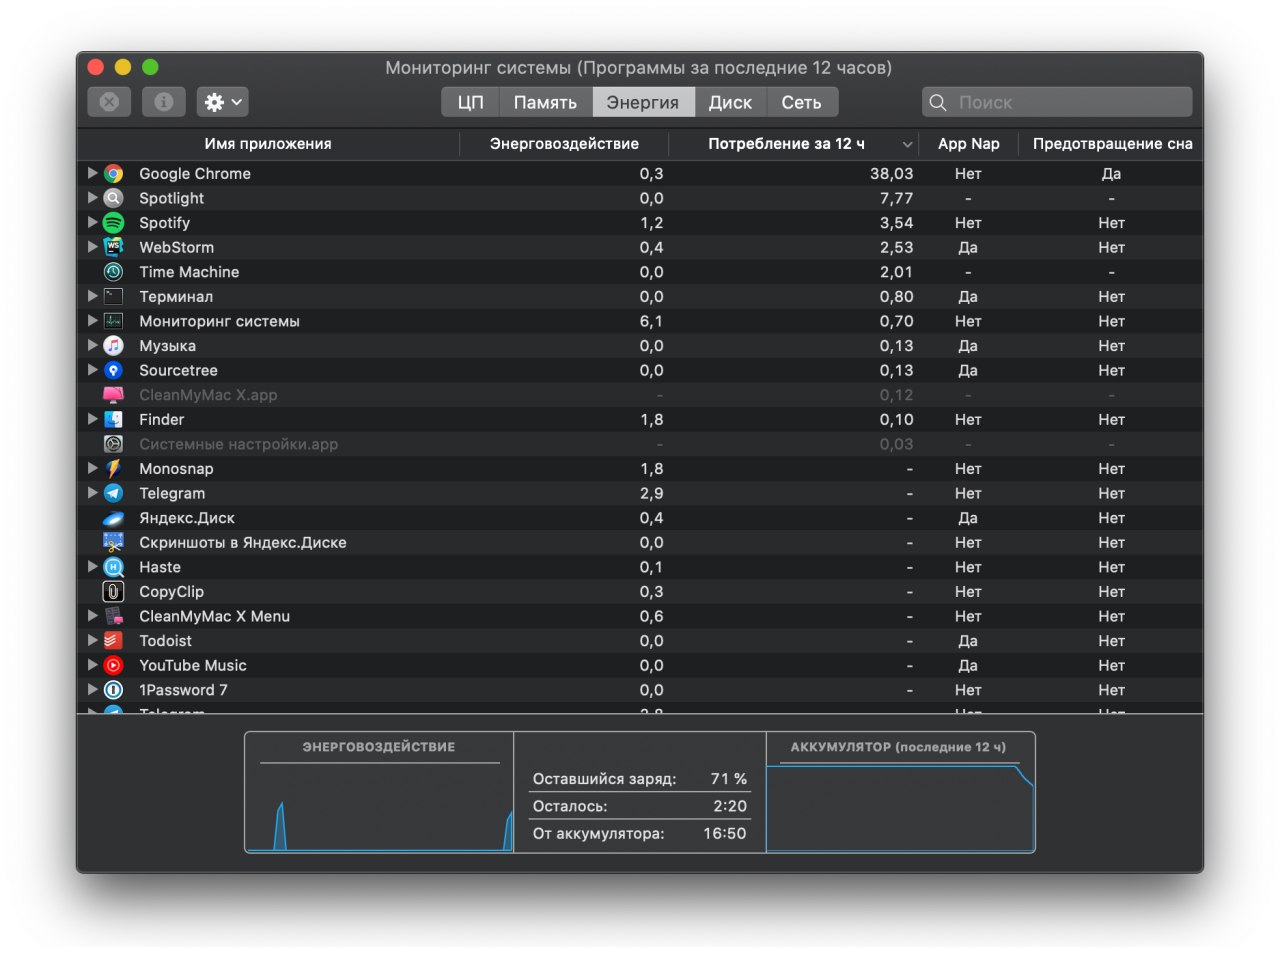Sort by Энерговоздействие column header
The image size is (1280, 974).
(x=564, y=144)
